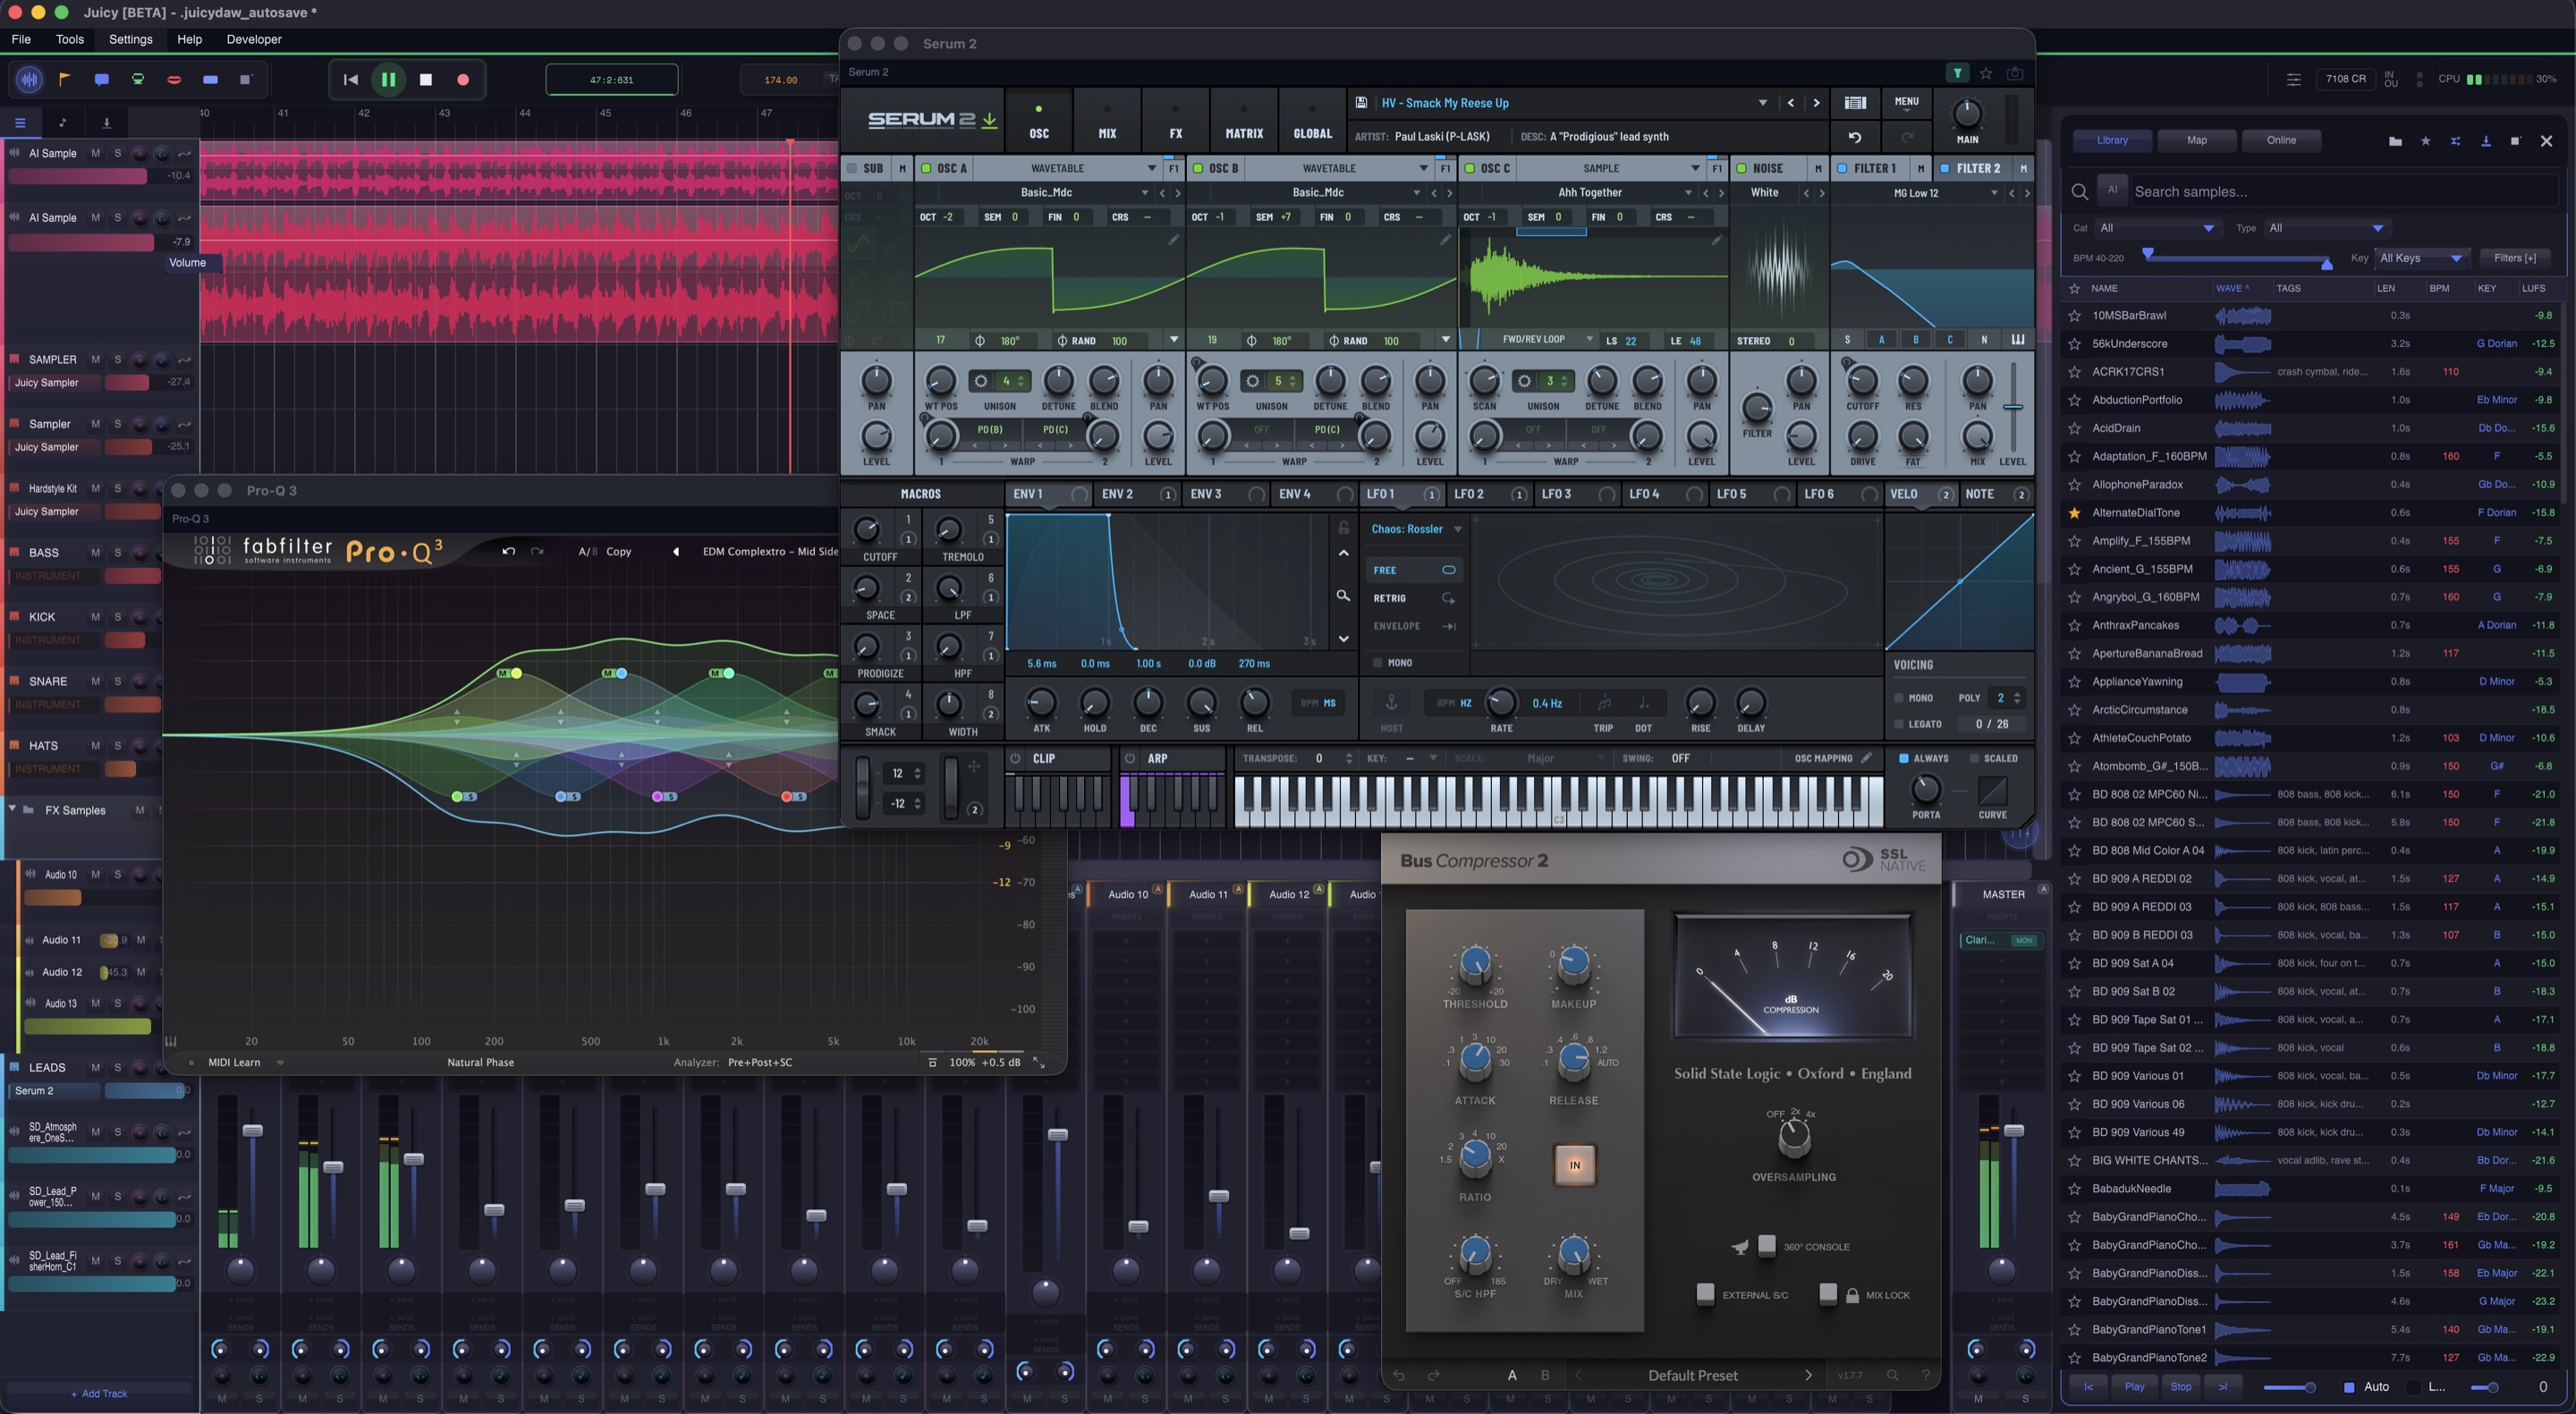2576x1414 pixels.
Task: Click Serum undo arrow icon
Action: tap(1854, 137)
